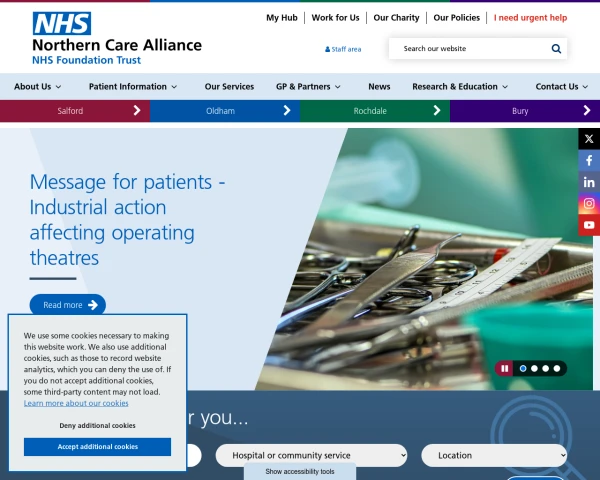Go to the Rochdale section
Image resolution: width=600 pixels, height=480 pixels.
(x=375, y=111)
